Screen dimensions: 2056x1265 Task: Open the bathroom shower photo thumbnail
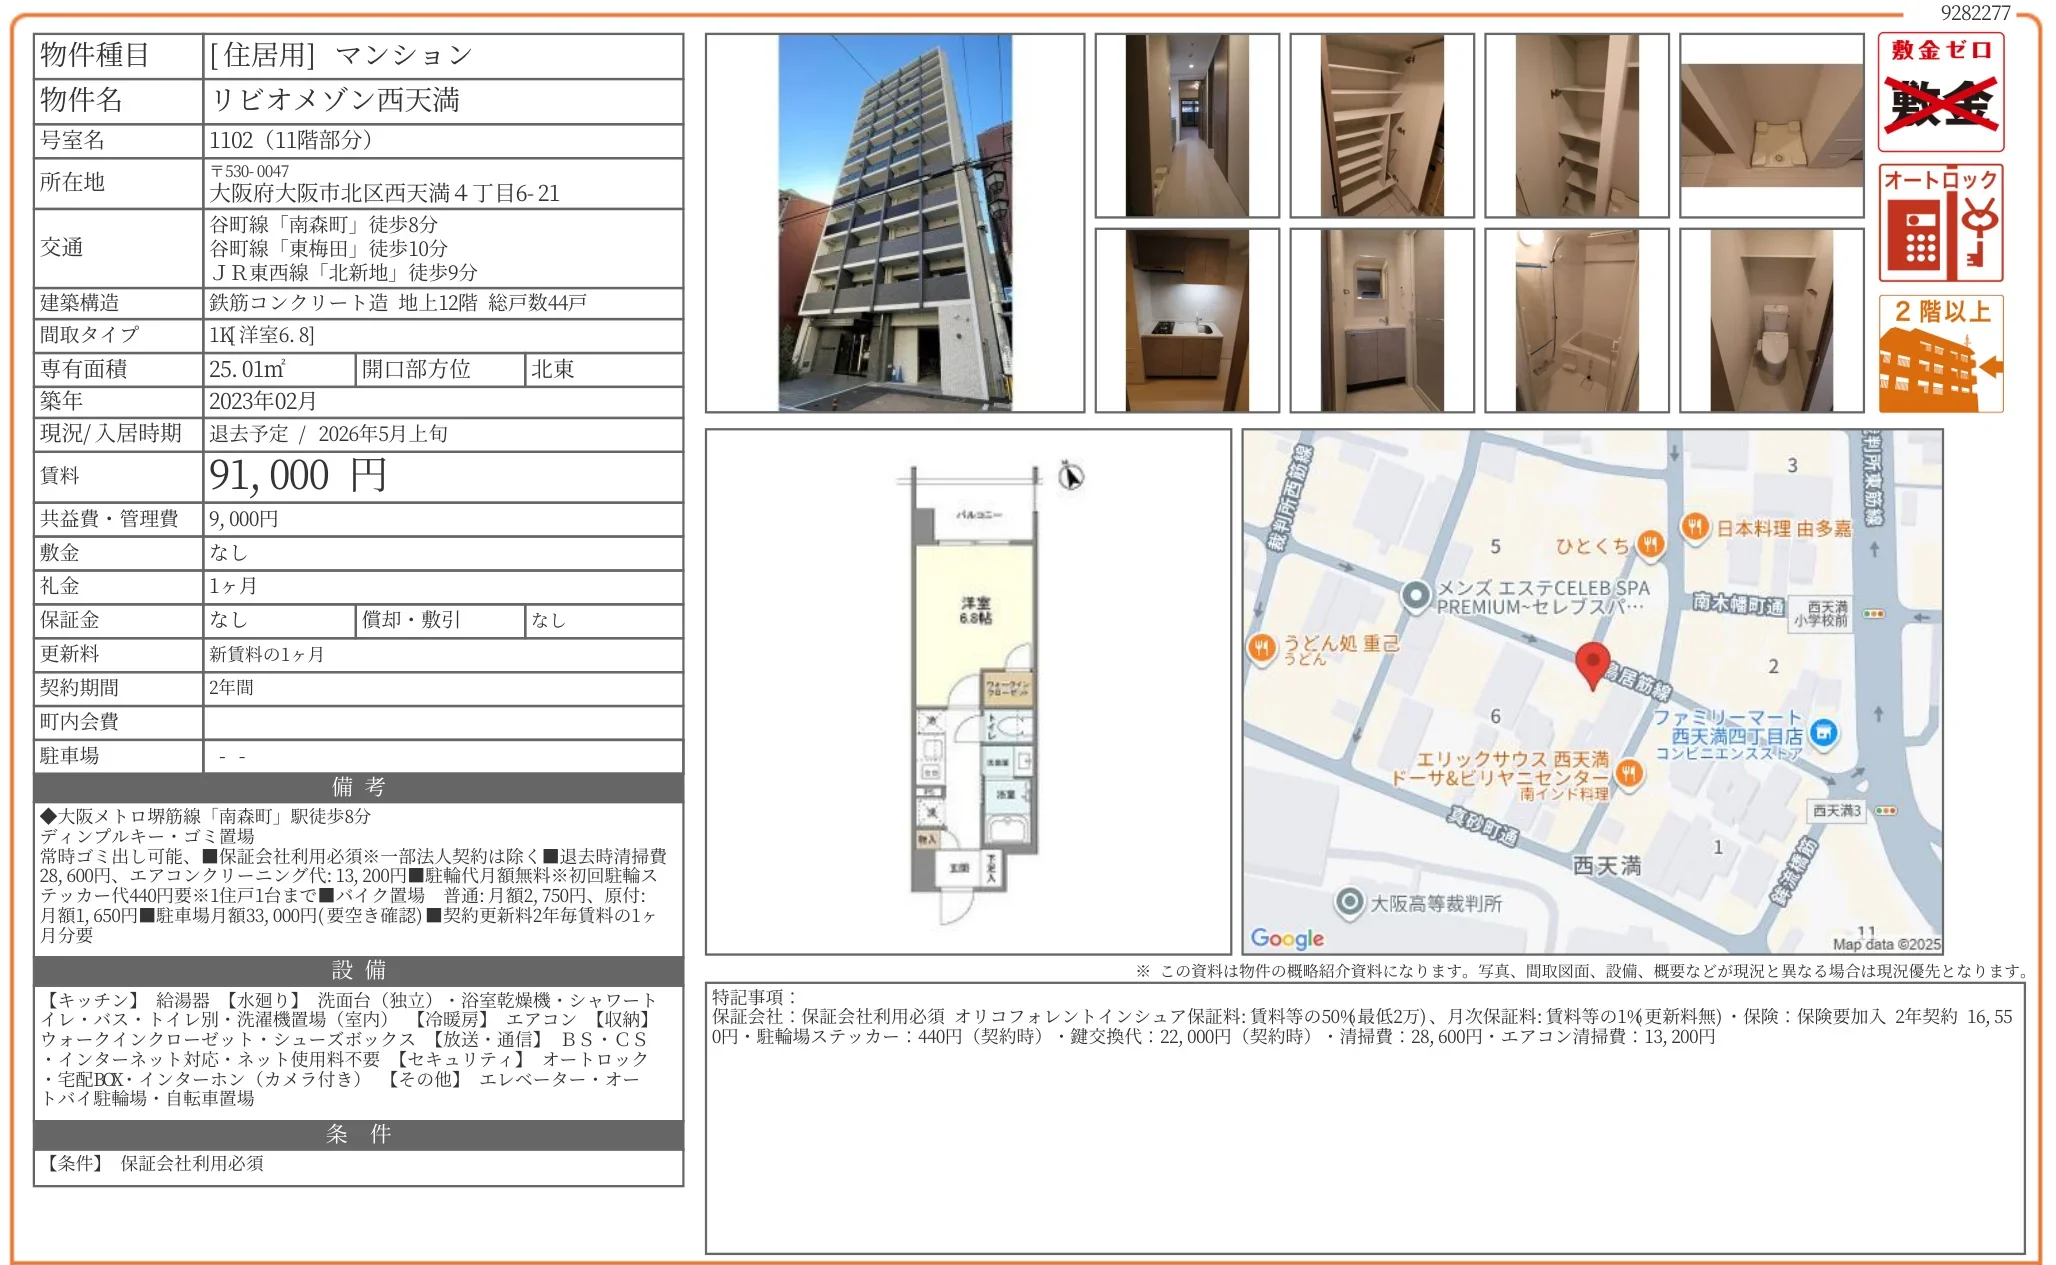pyautogui.click(x=1576, y=320)
